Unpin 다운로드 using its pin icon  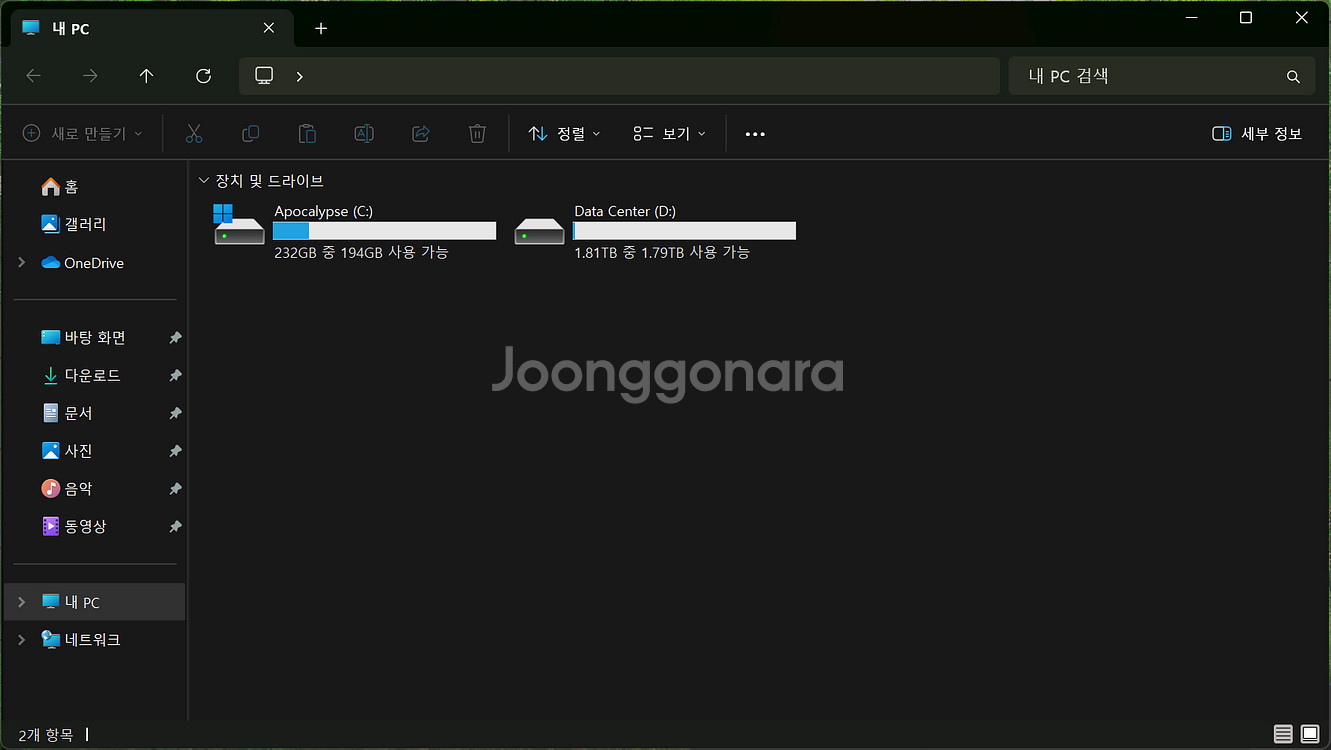(175, 376)
